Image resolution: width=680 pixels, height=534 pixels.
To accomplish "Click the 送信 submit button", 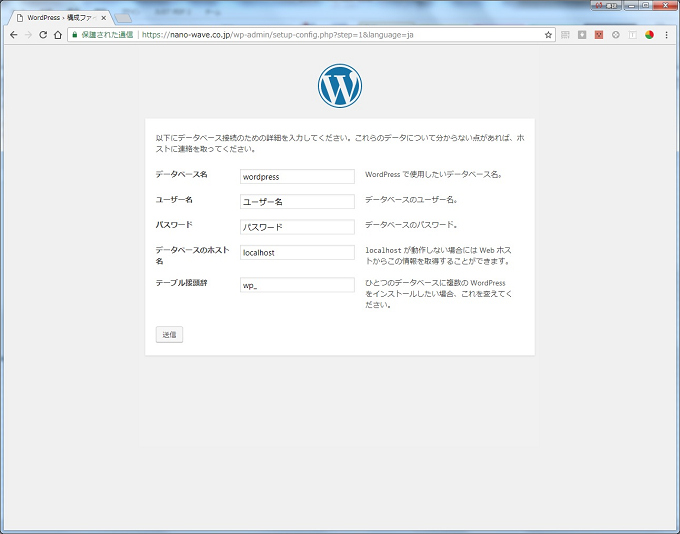I will point(169,334).
